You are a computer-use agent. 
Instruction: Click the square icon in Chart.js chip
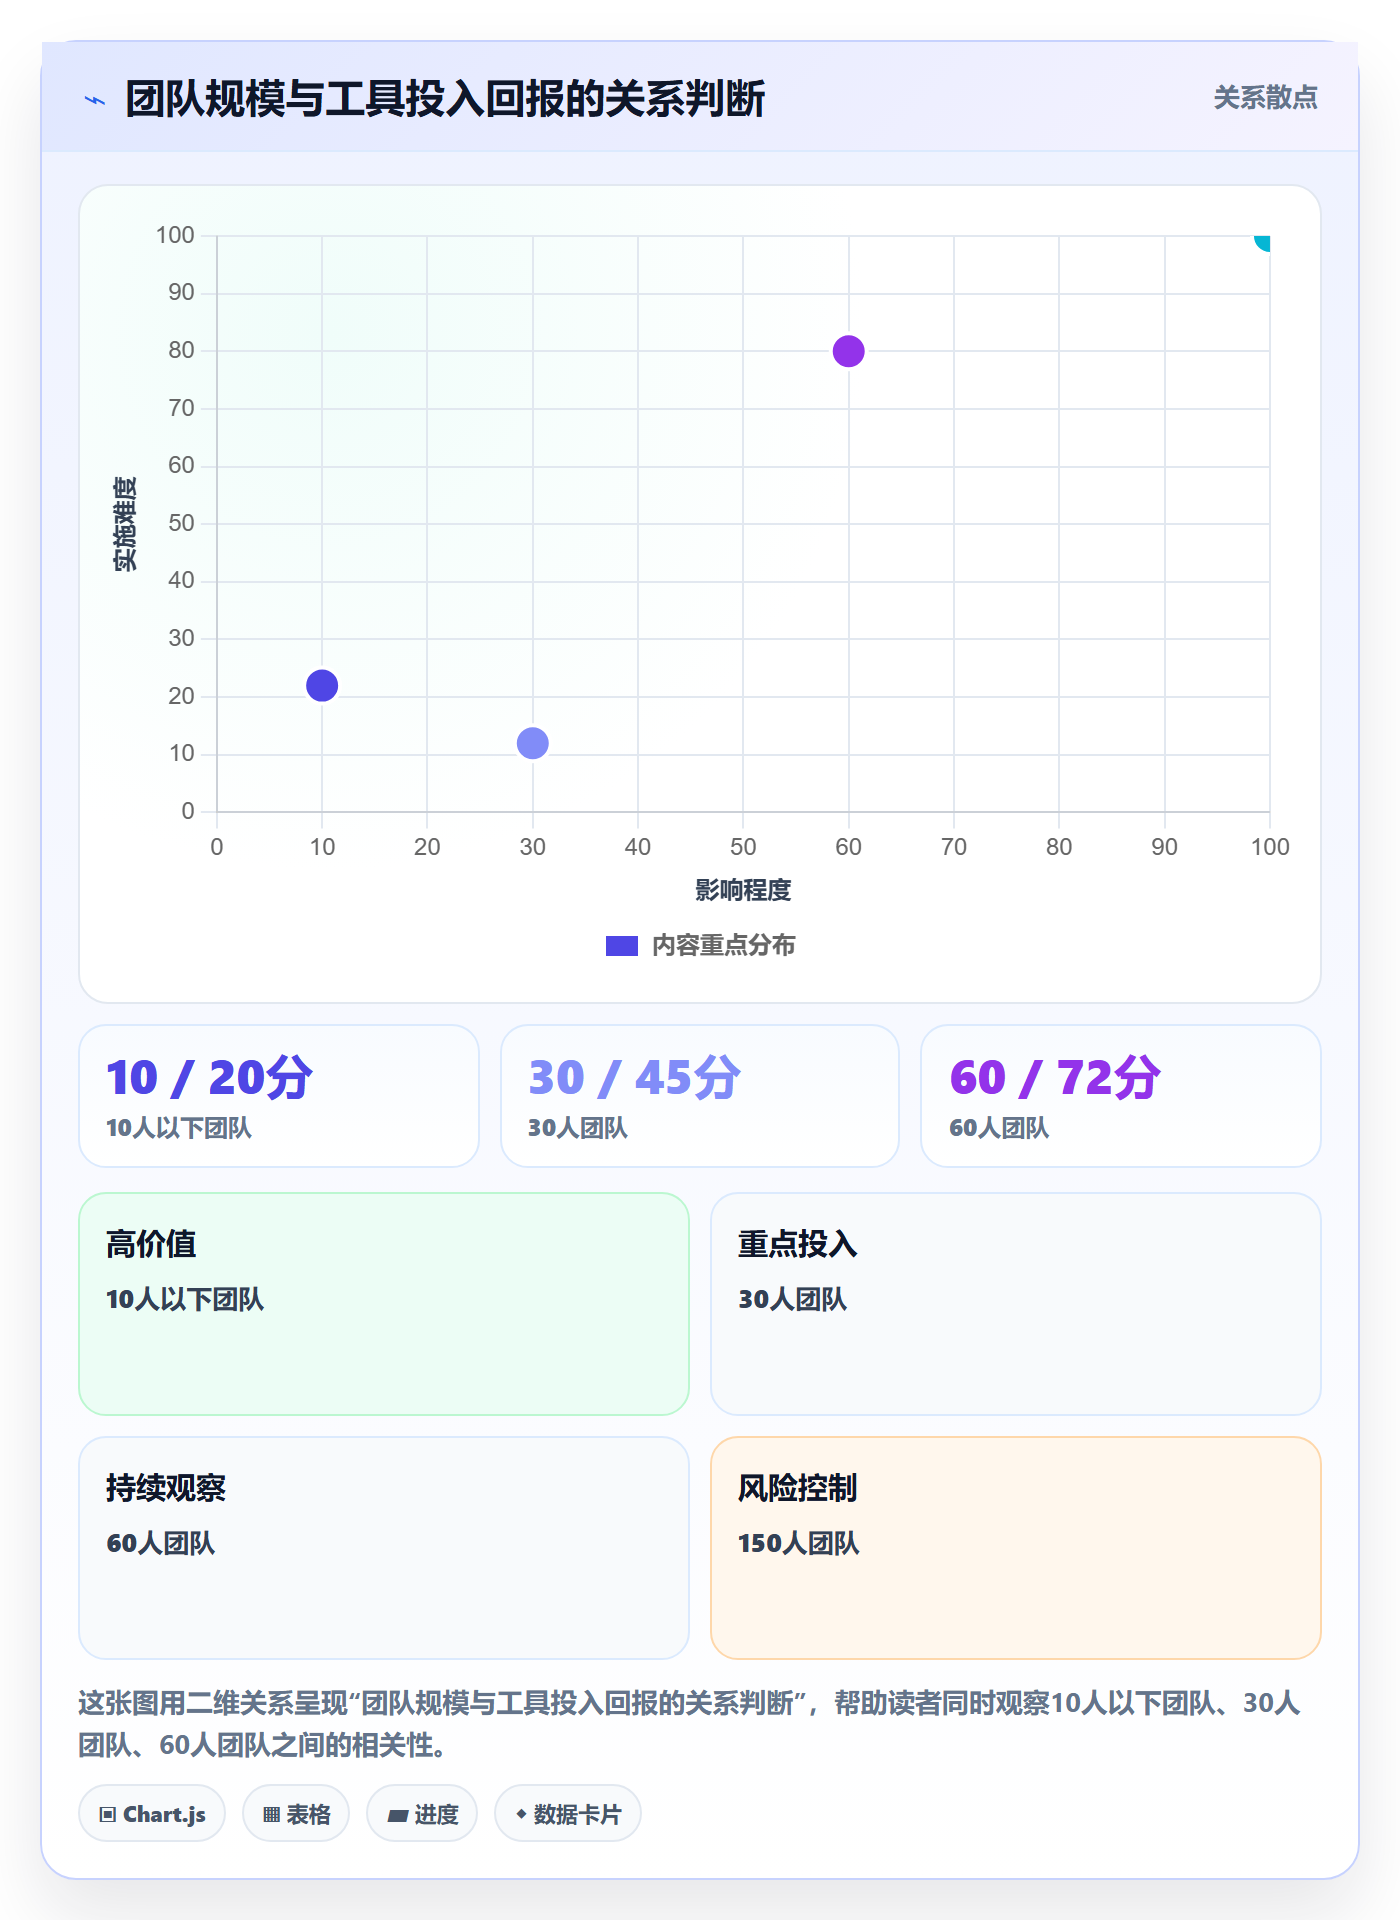click(x=108, y=1815)
